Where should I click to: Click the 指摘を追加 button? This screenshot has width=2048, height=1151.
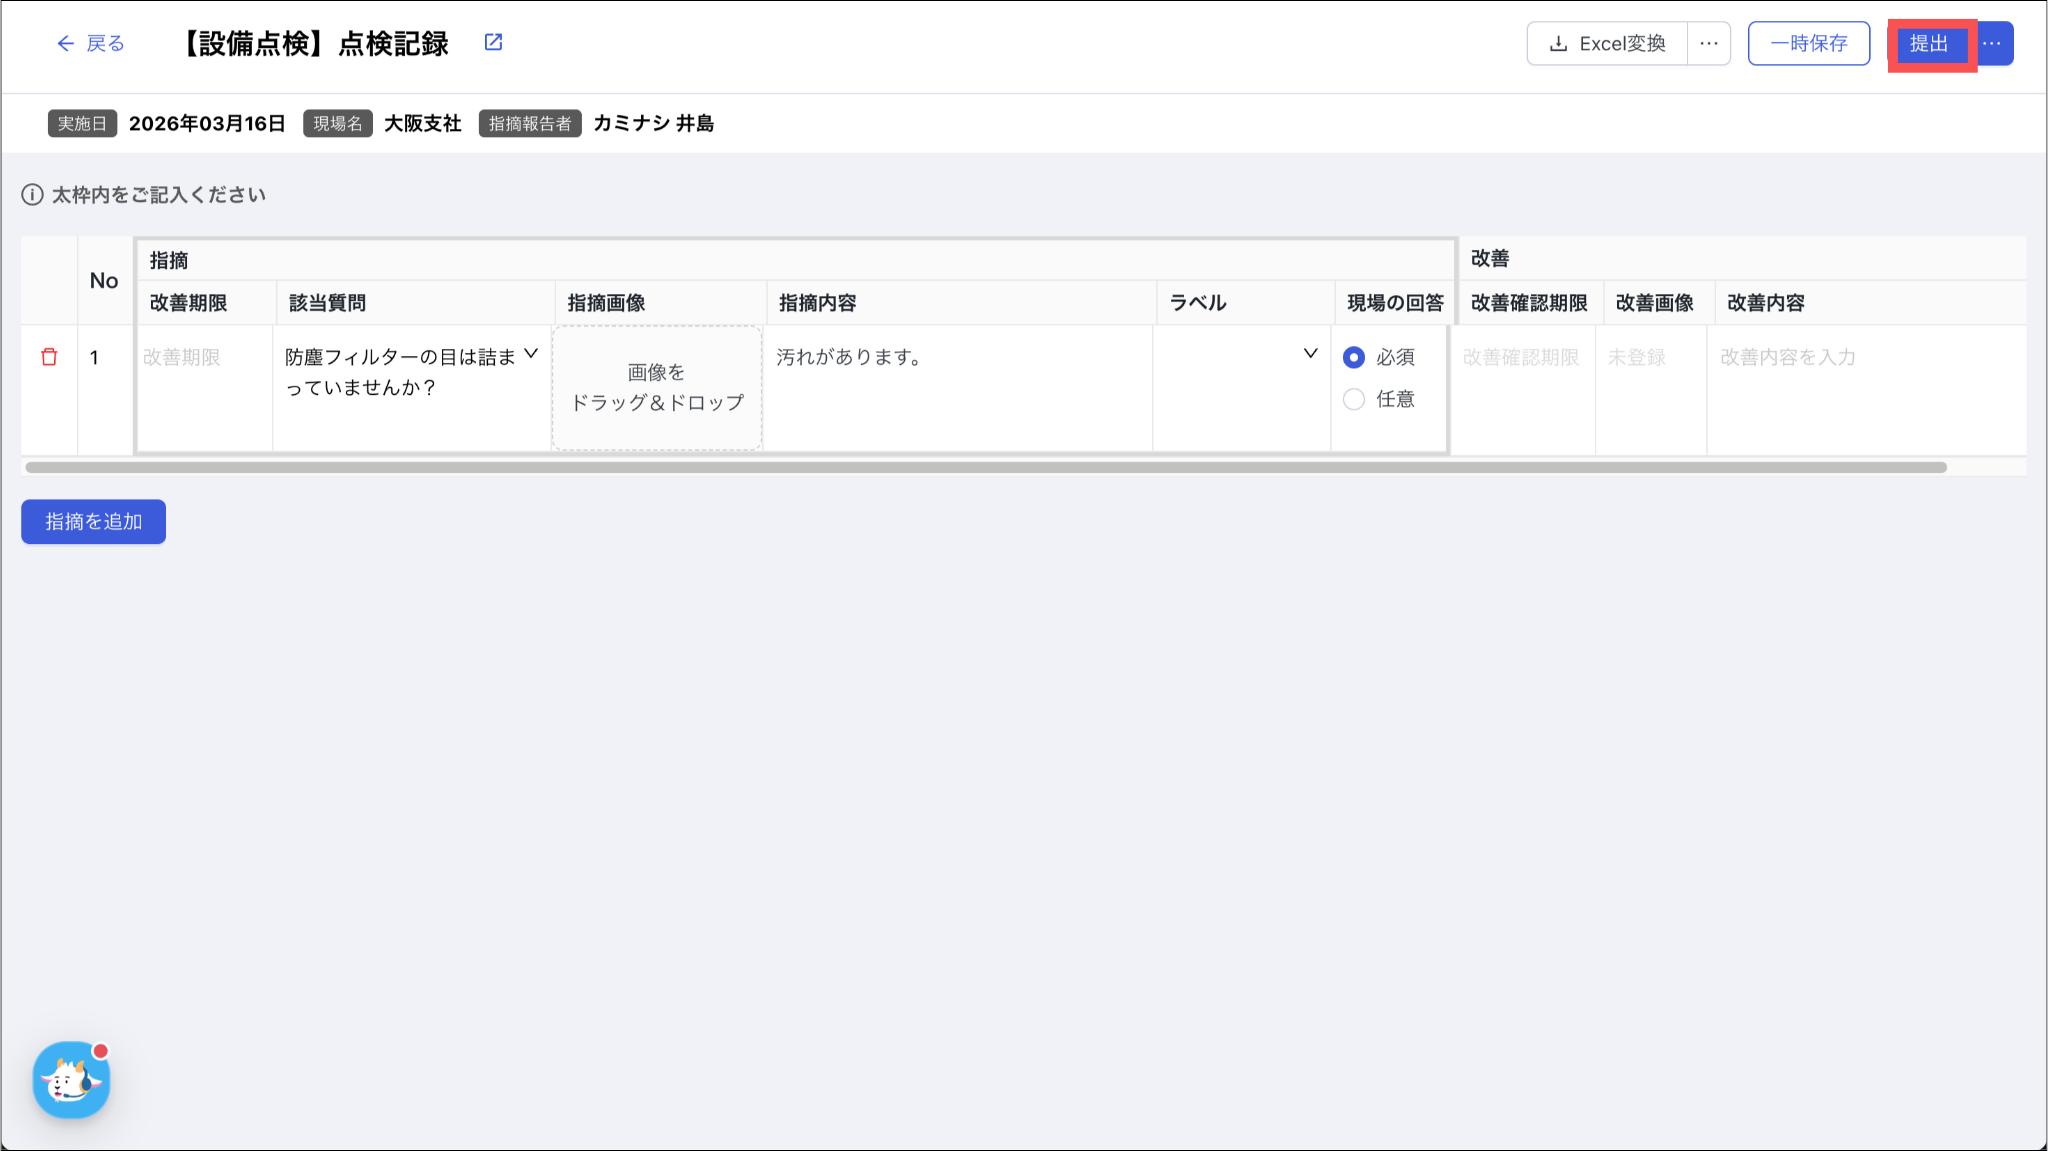93,521
